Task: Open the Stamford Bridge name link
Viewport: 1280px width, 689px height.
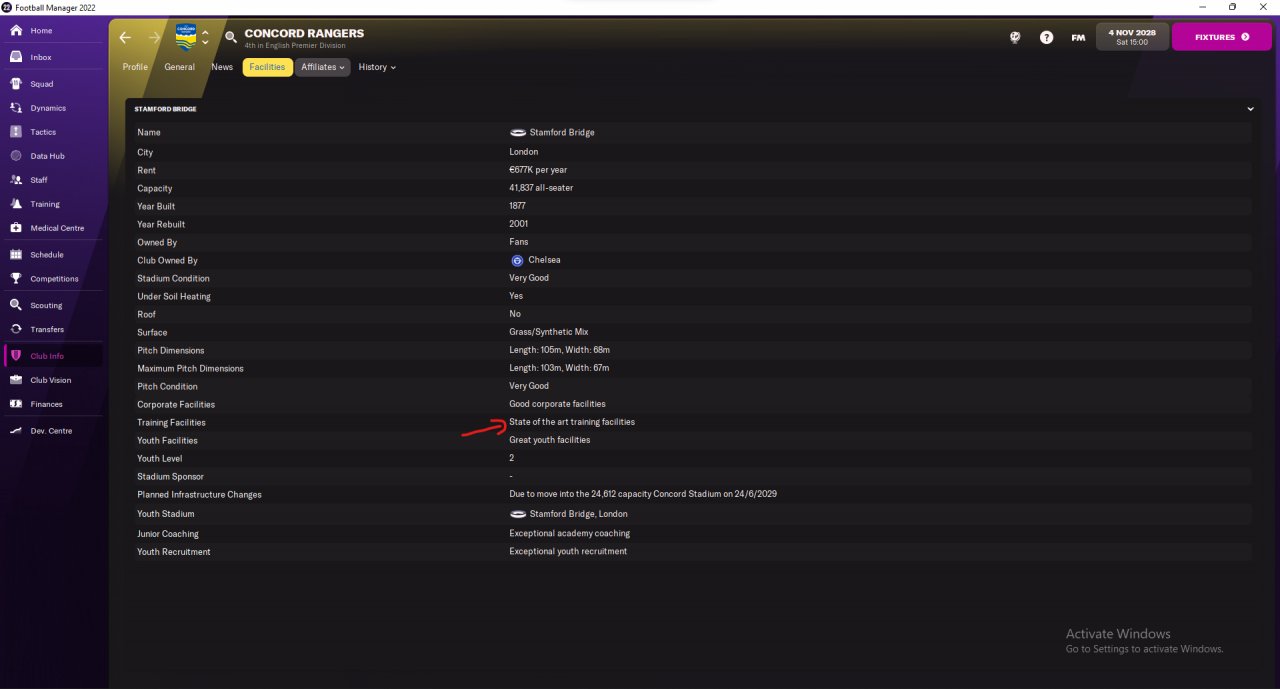Action: [562, 132]
